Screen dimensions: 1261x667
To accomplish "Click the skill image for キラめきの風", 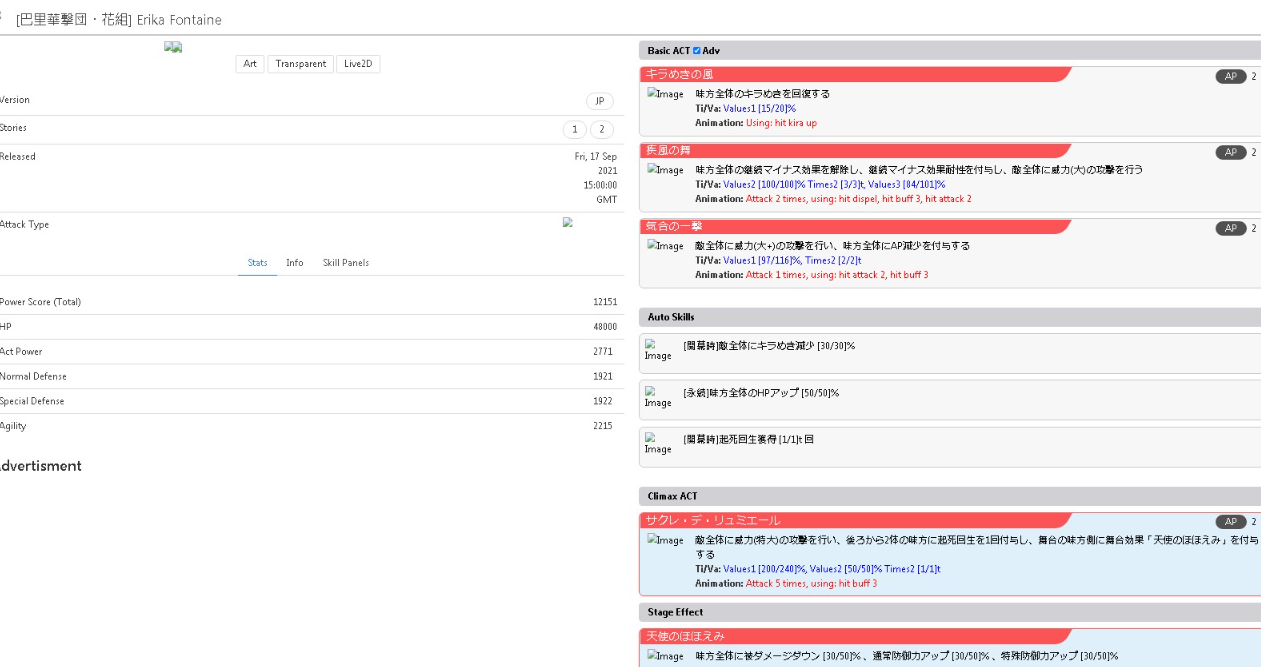I will 665,94.
